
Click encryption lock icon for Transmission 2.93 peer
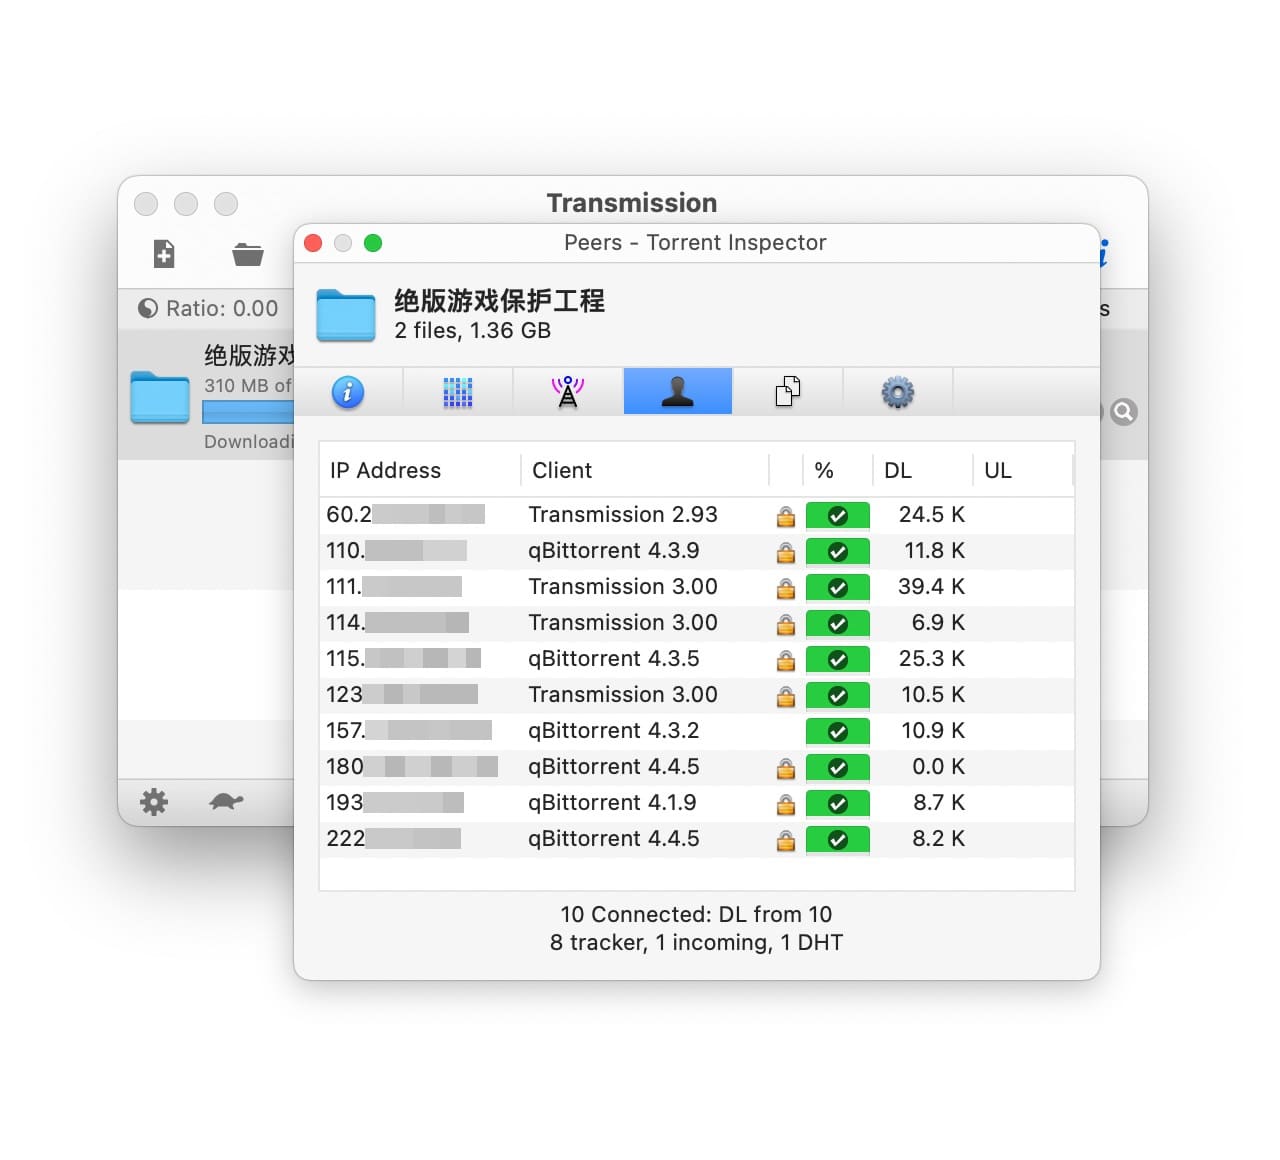(x=786, y=516)
